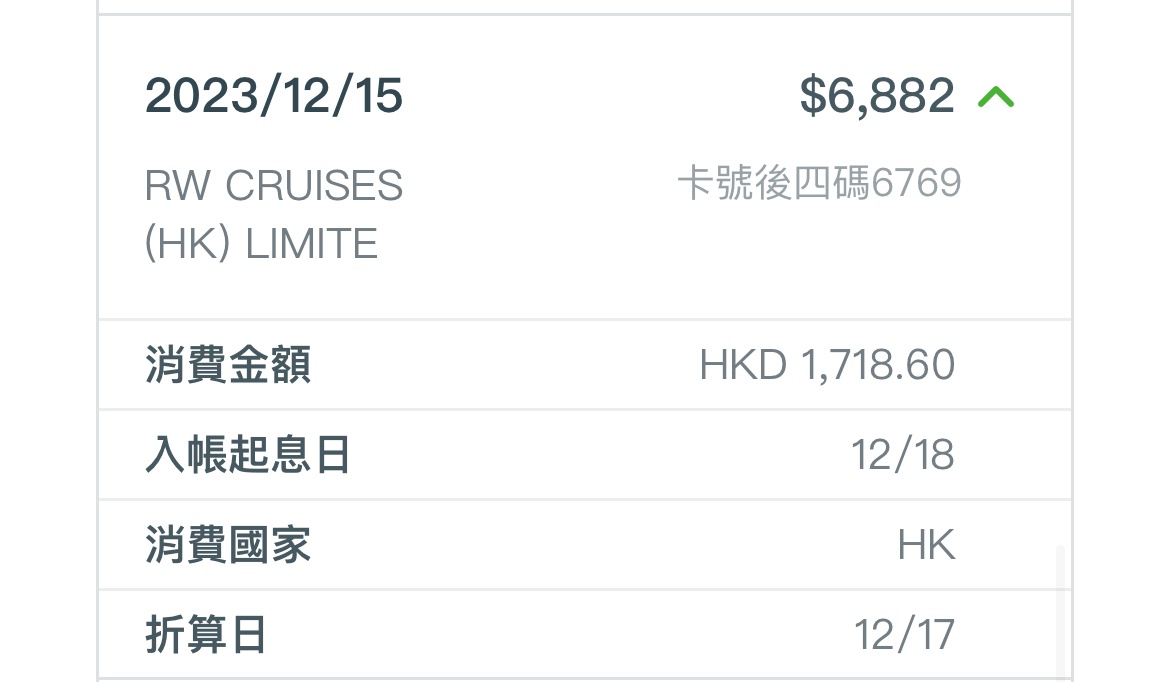Click the 12/18 posting date value
The height and width of the screenshot is (682, 1170).
(x=903, y=455)
